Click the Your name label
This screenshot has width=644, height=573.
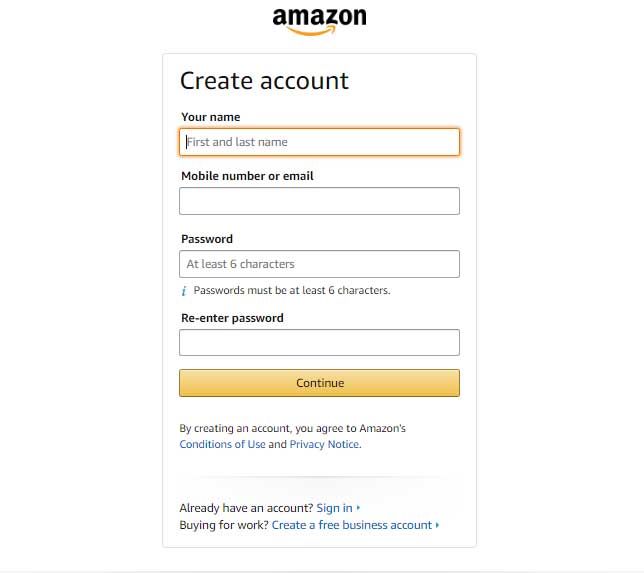211,117
